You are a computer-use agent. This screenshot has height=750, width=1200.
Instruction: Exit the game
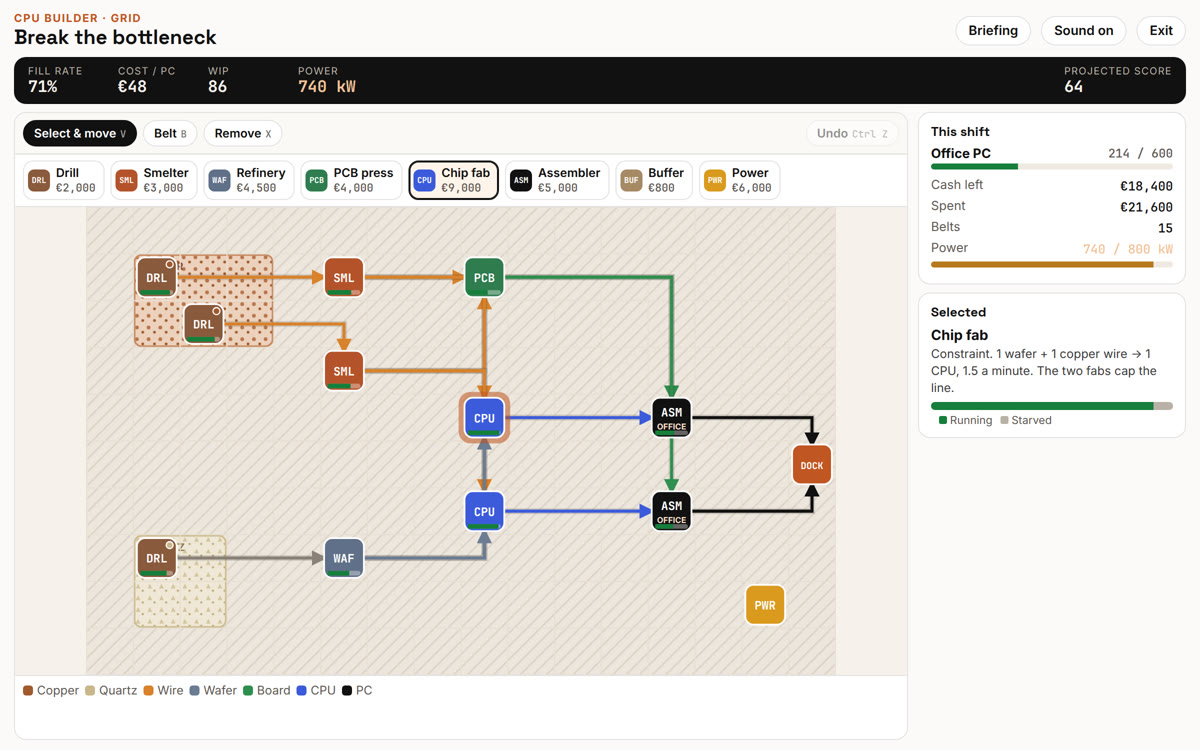[x=1161, y=30]
